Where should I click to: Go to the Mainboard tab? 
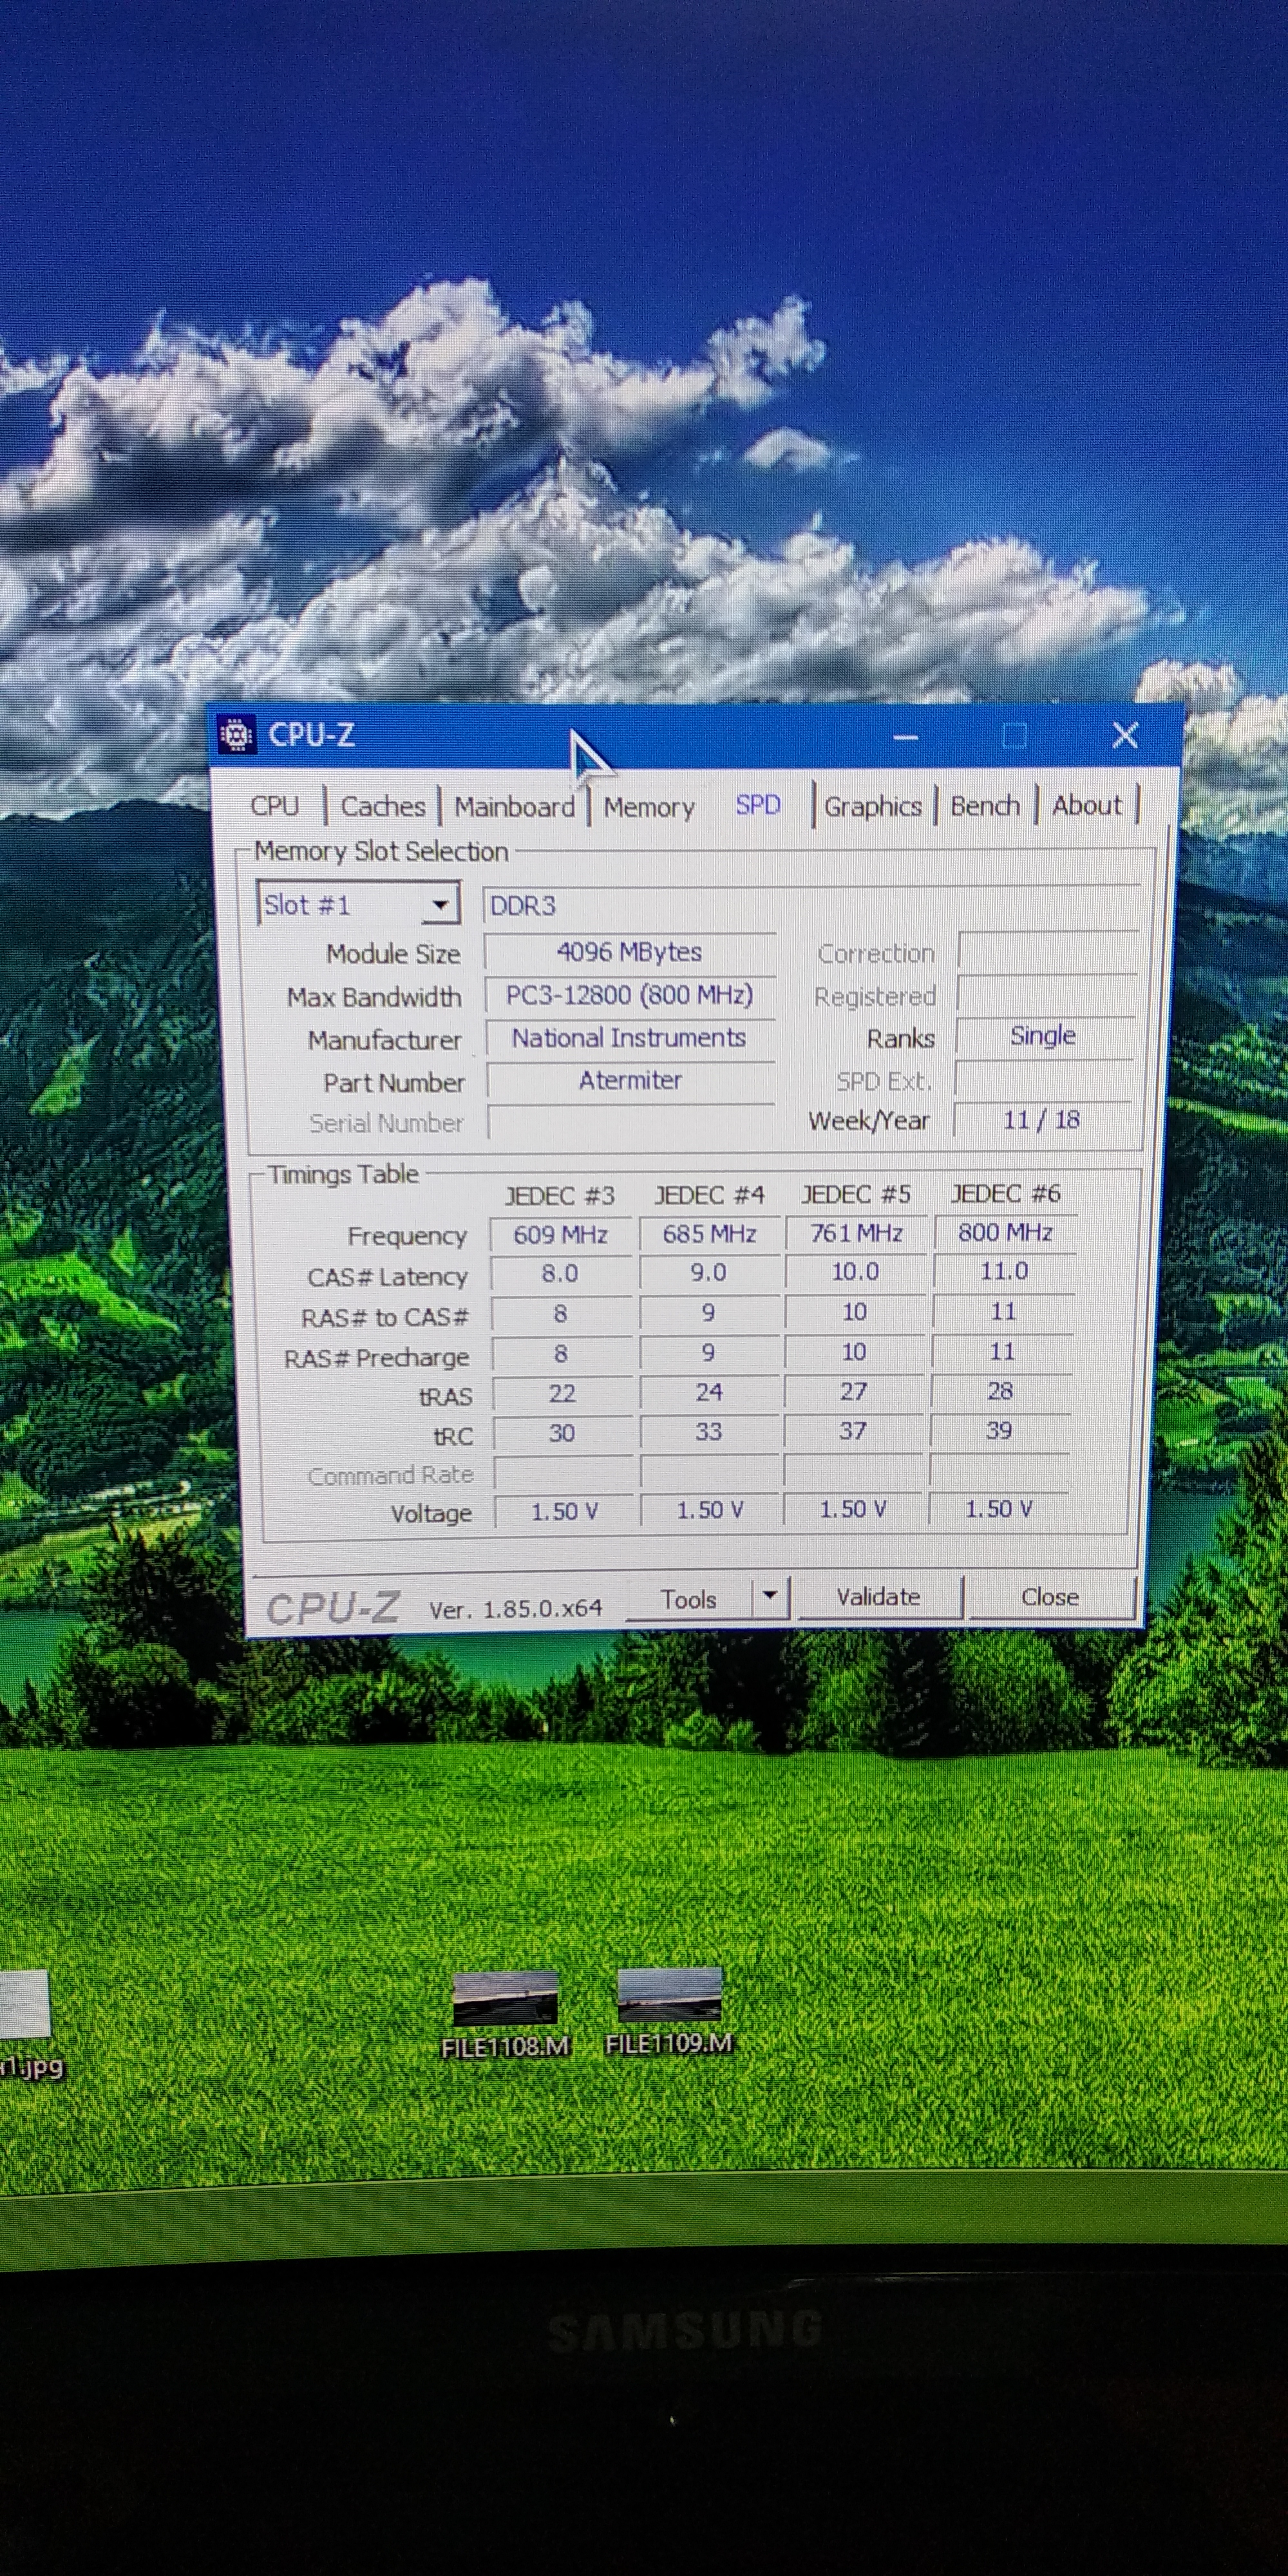514,807
